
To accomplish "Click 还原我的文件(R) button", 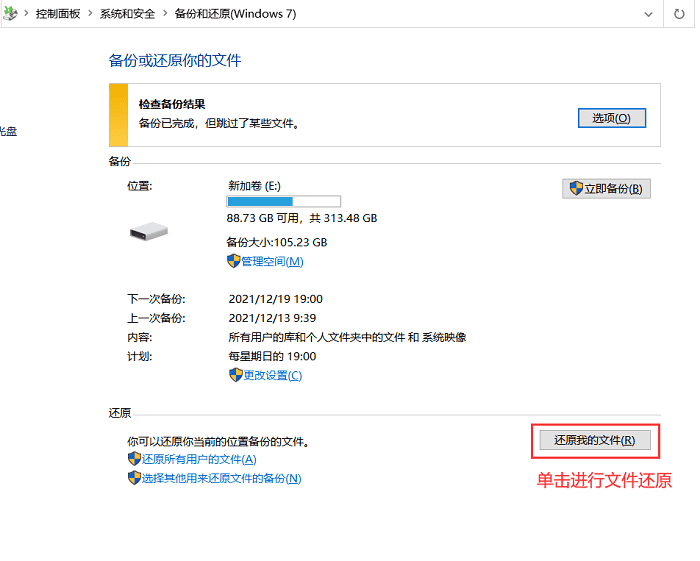I will tap(595, 440).
